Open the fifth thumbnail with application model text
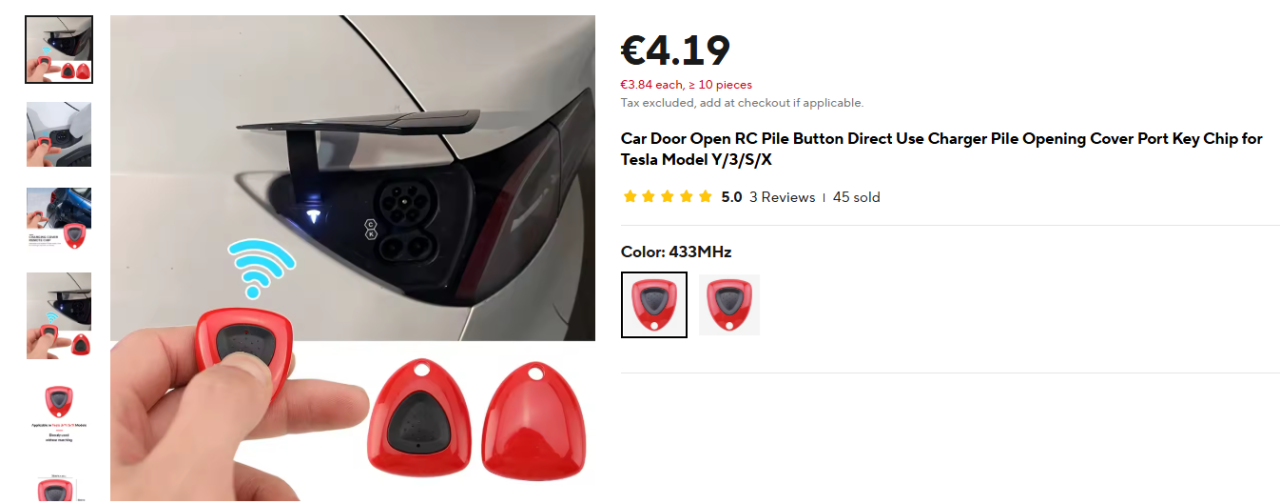 point(59,411)
